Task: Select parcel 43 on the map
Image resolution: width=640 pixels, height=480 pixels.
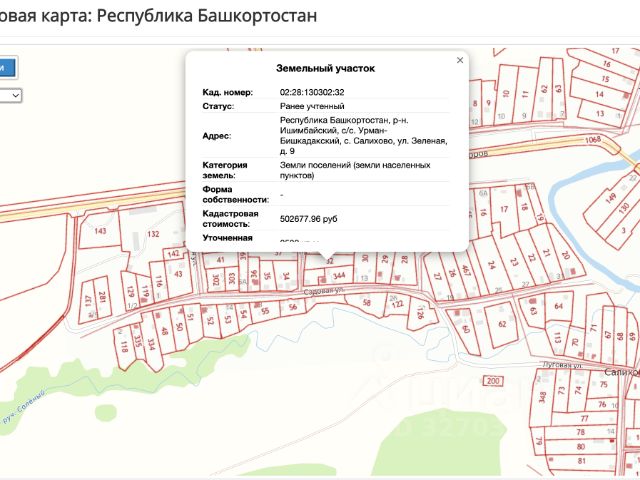Action: [178, 274]
